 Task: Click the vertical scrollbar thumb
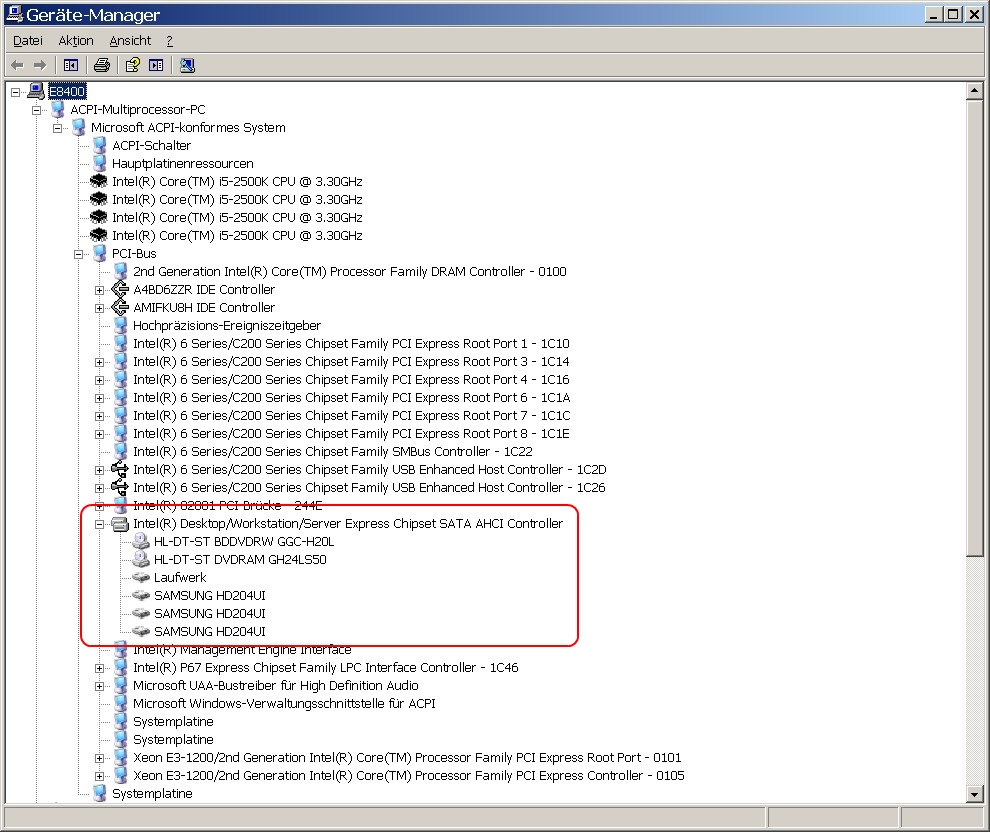(974, 328)
